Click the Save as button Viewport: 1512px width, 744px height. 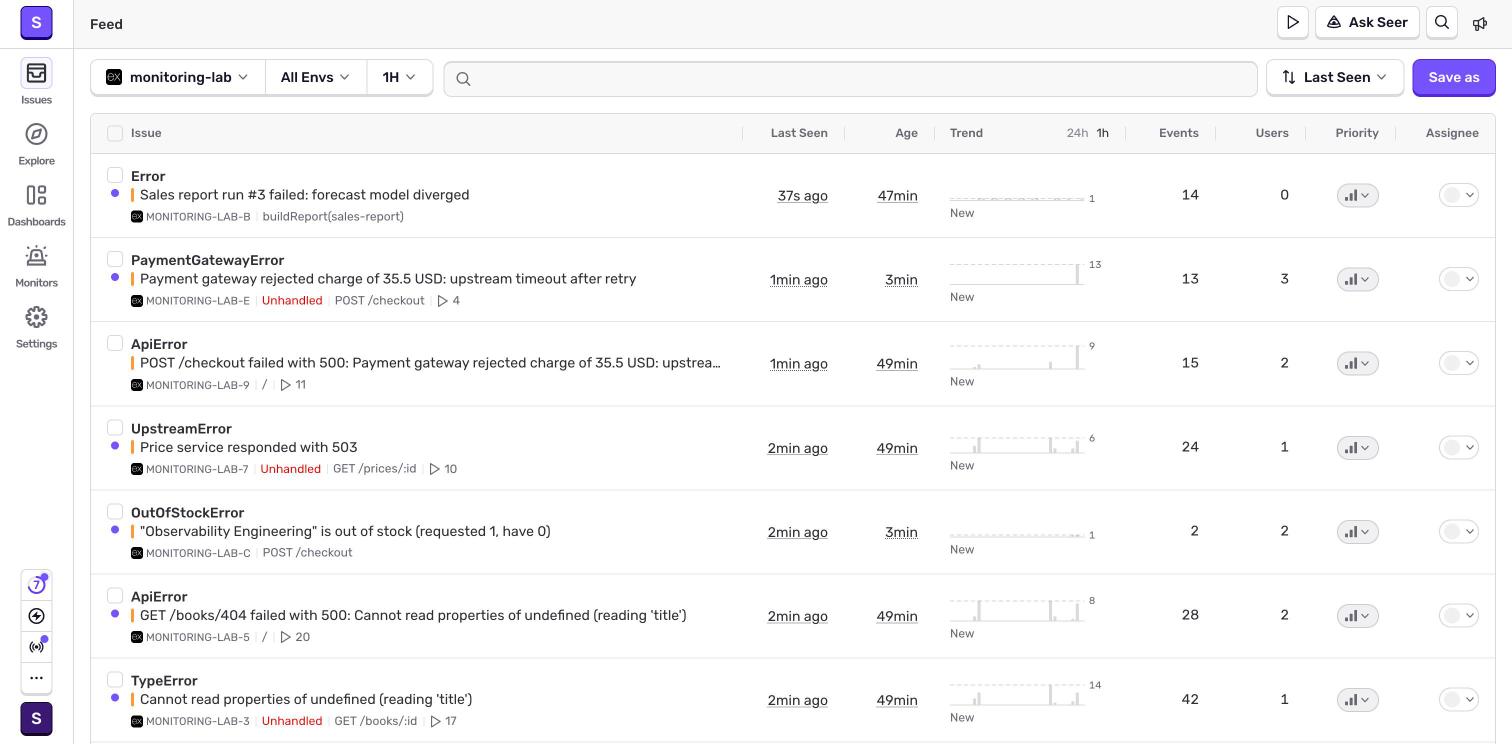click(x=1453, y=77)
